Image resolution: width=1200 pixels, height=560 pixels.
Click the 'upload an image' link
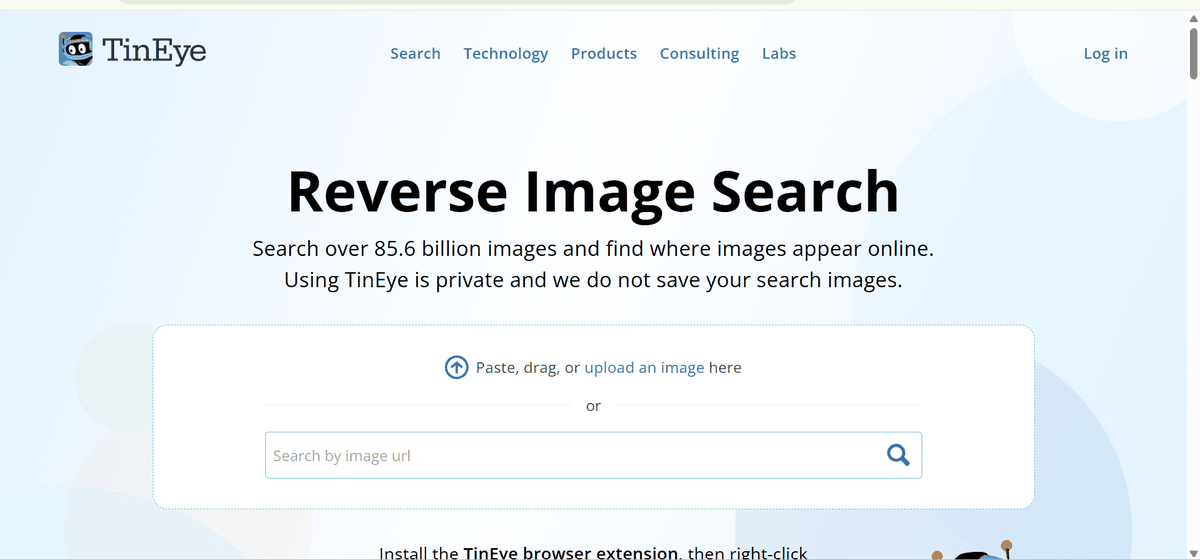pos(644,367)
